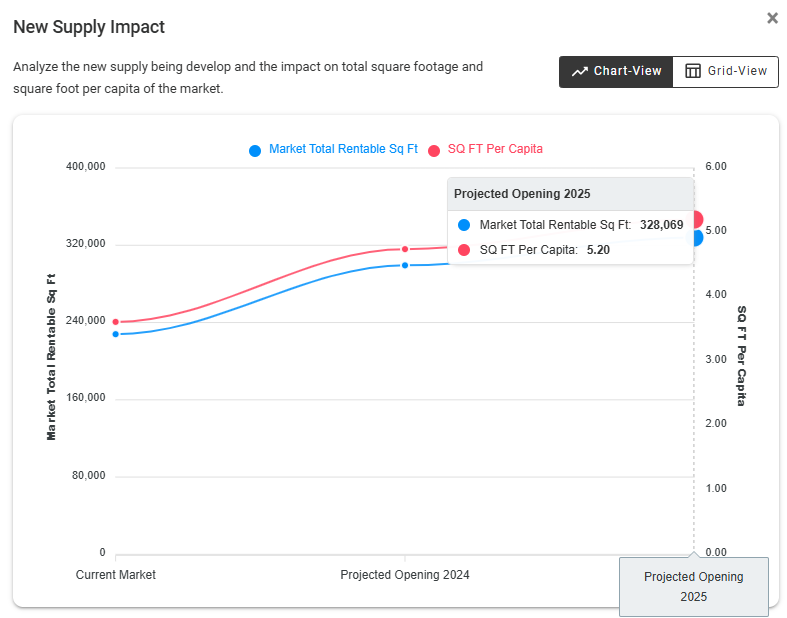
Task: Click the Current Market x-axis label
Action: click(x=116, y=575)
